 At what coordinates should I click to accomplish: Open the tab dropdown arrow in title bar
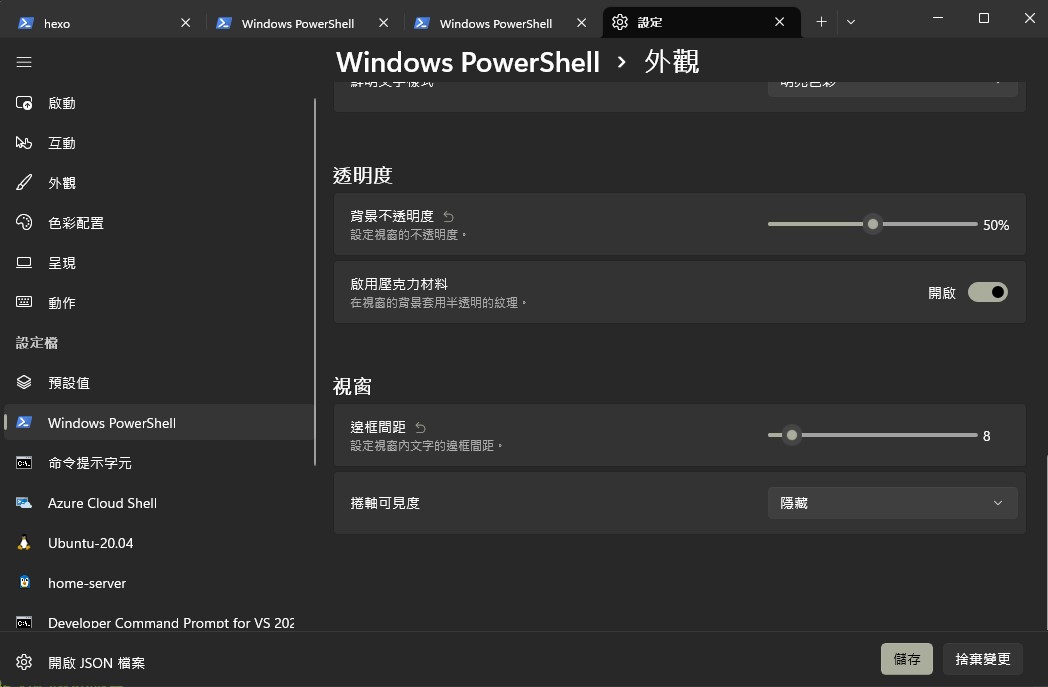[851, 22]
